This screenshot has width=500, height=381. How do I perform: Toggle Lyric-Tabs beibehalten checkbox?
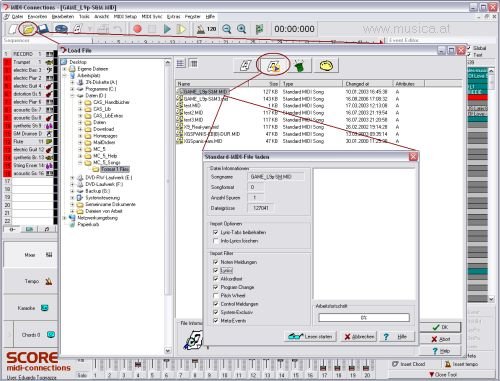(216, 232)
